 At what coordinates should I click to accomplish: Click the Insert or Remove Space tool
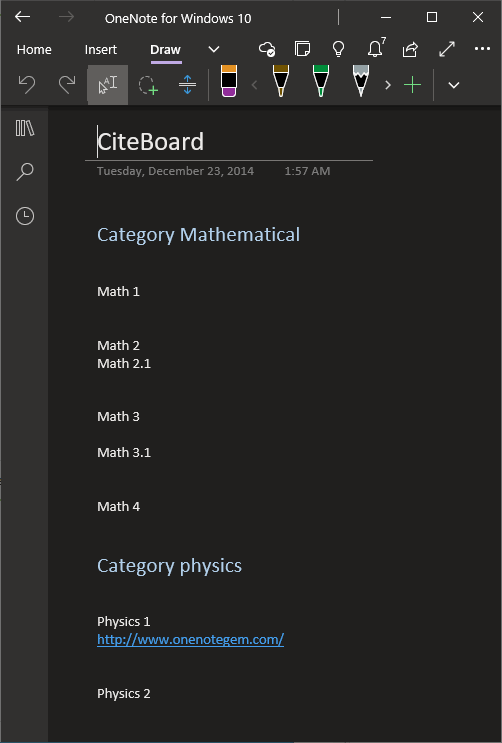pyautogui.click(x=188, y=85)
